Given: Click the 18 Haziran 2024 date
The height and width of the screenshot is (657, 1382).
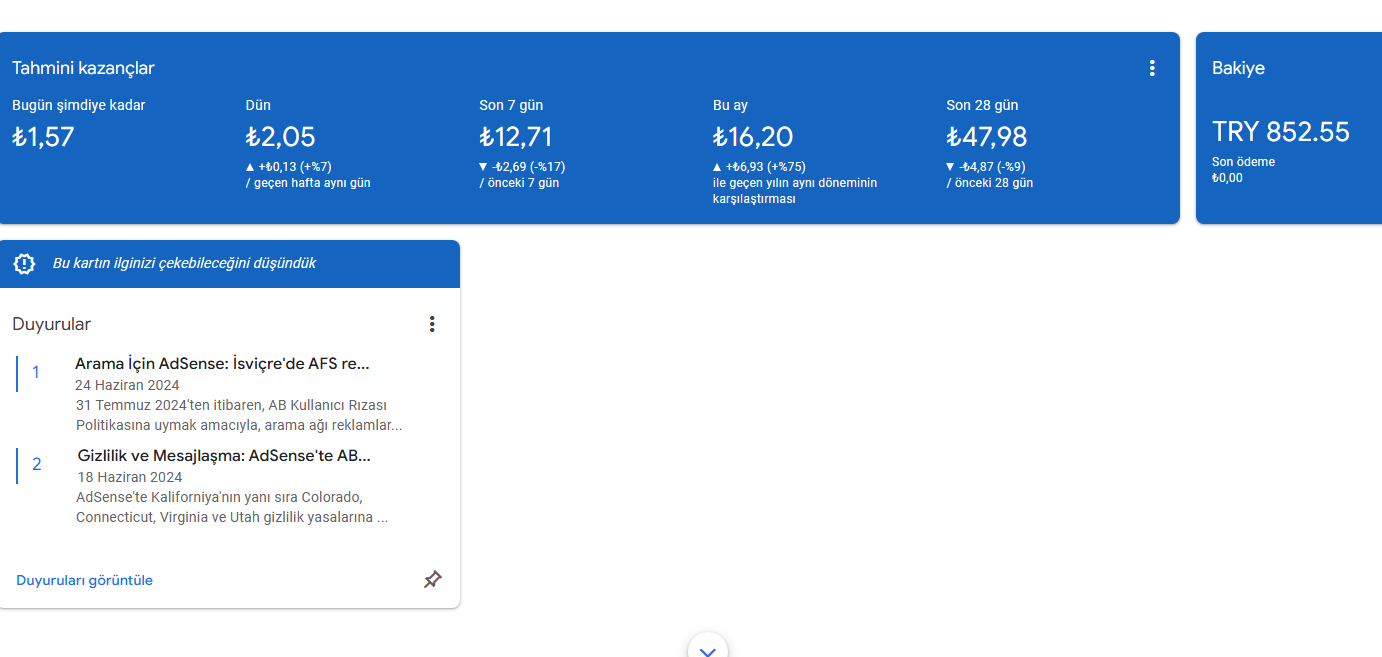Looking at the screenshot, I should pyautogui.click(x=130, y=477).
